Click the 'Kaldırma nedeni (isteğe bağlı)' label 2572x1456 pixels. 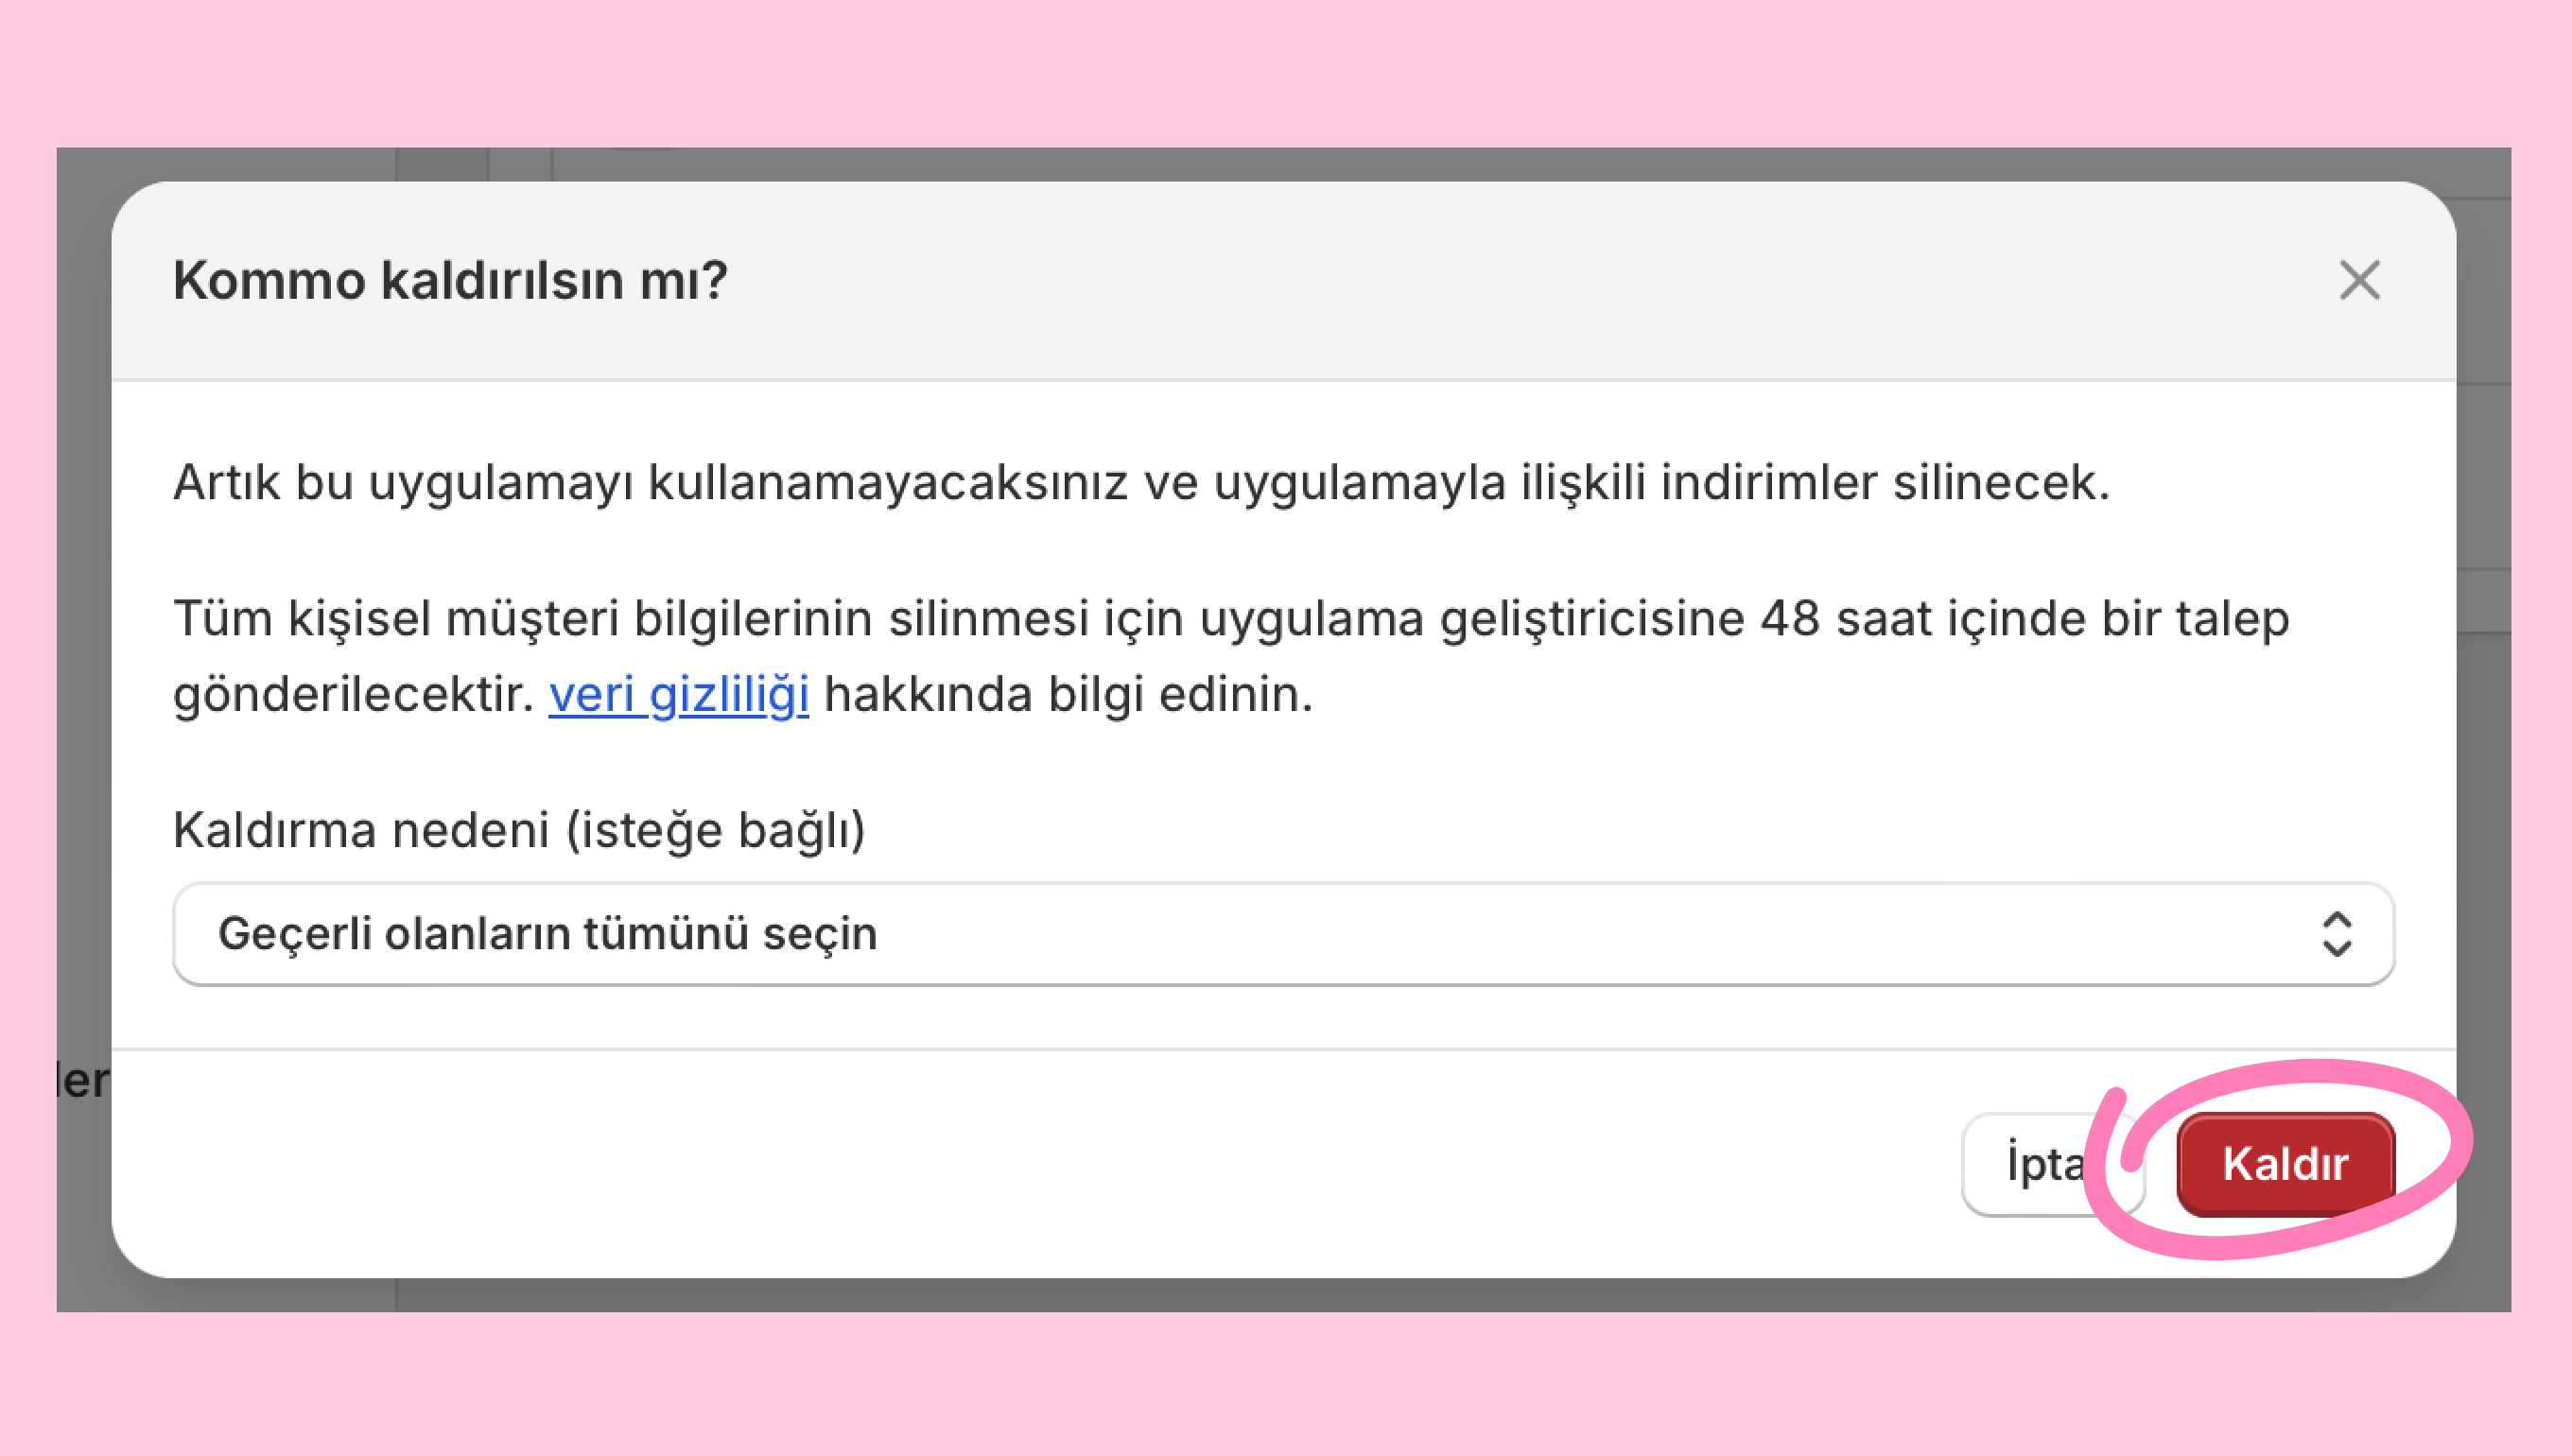pos(519,830)
